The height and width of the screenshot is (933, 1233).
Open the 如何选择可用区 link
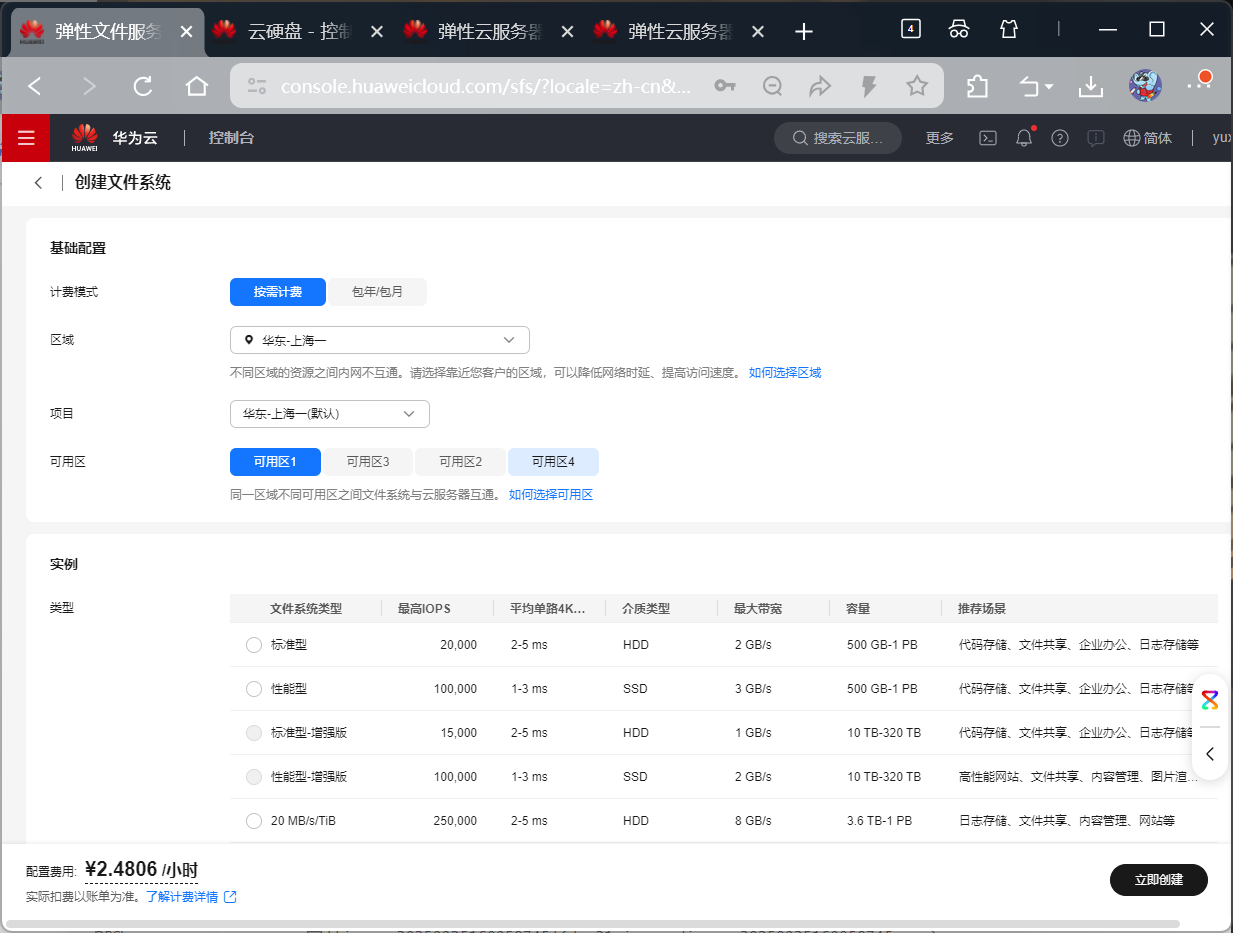pos(551,495)
